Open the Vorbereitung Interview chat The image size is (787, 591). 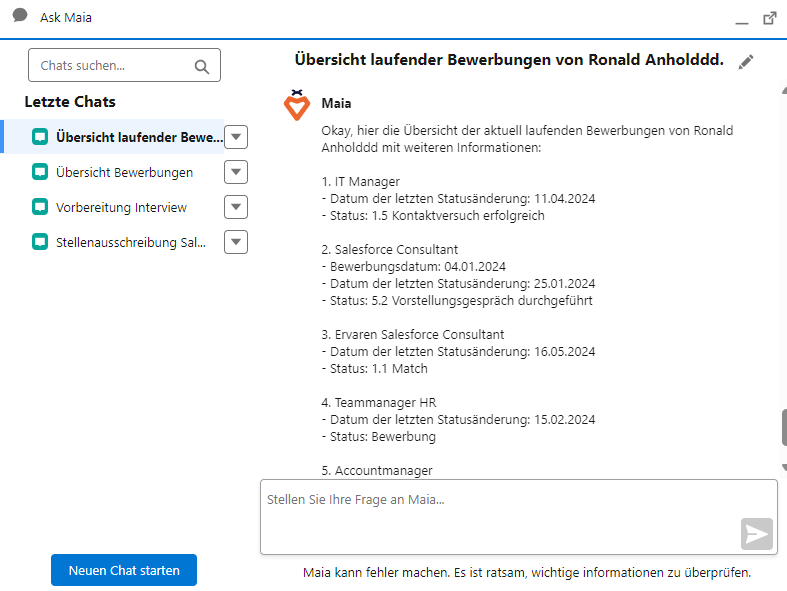[x=121, y=207]
